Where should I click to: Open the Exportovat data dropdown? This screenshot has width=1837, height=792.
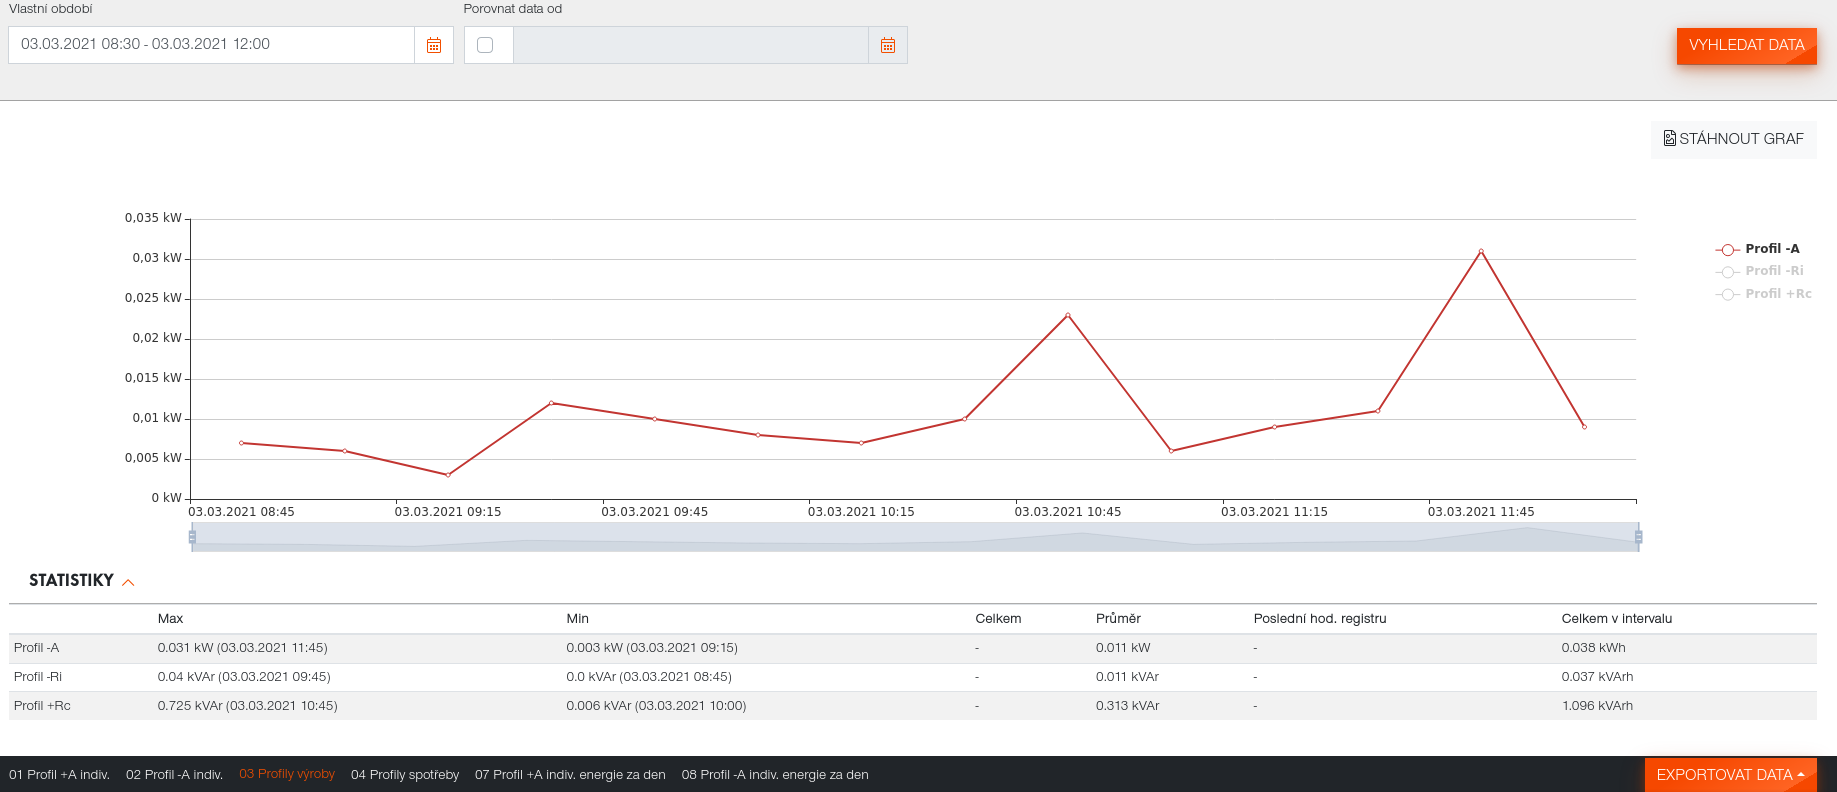coord(1729,775)
